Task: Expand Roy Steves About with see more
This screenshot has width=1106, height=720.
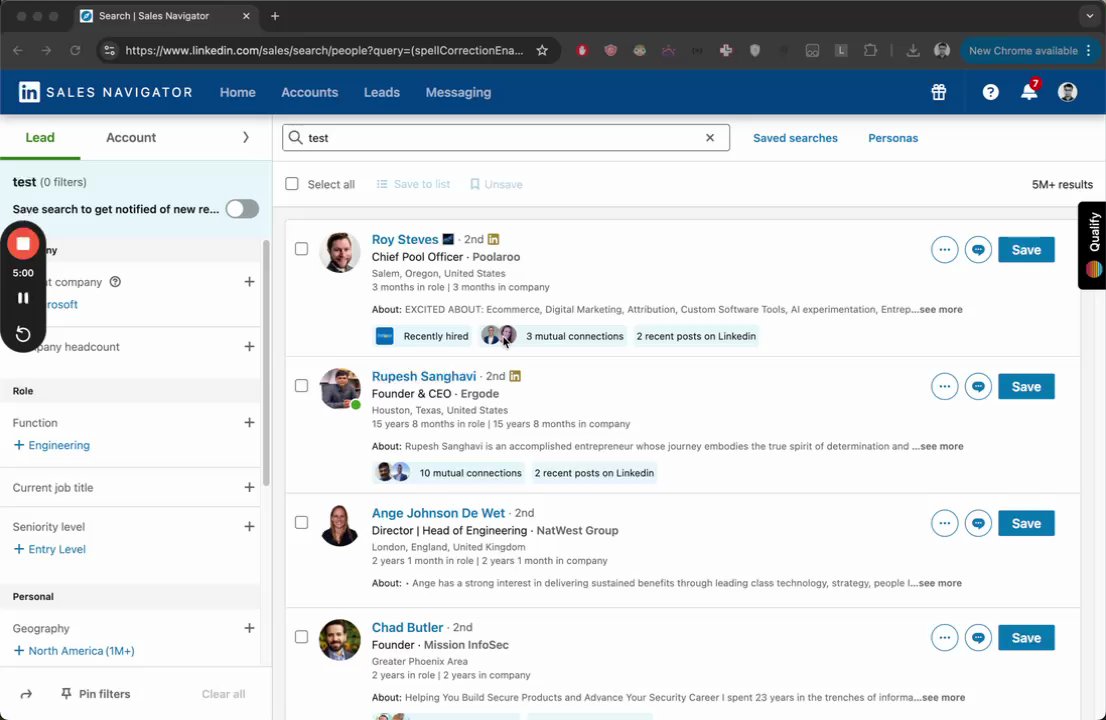Action: pos(940,310)
